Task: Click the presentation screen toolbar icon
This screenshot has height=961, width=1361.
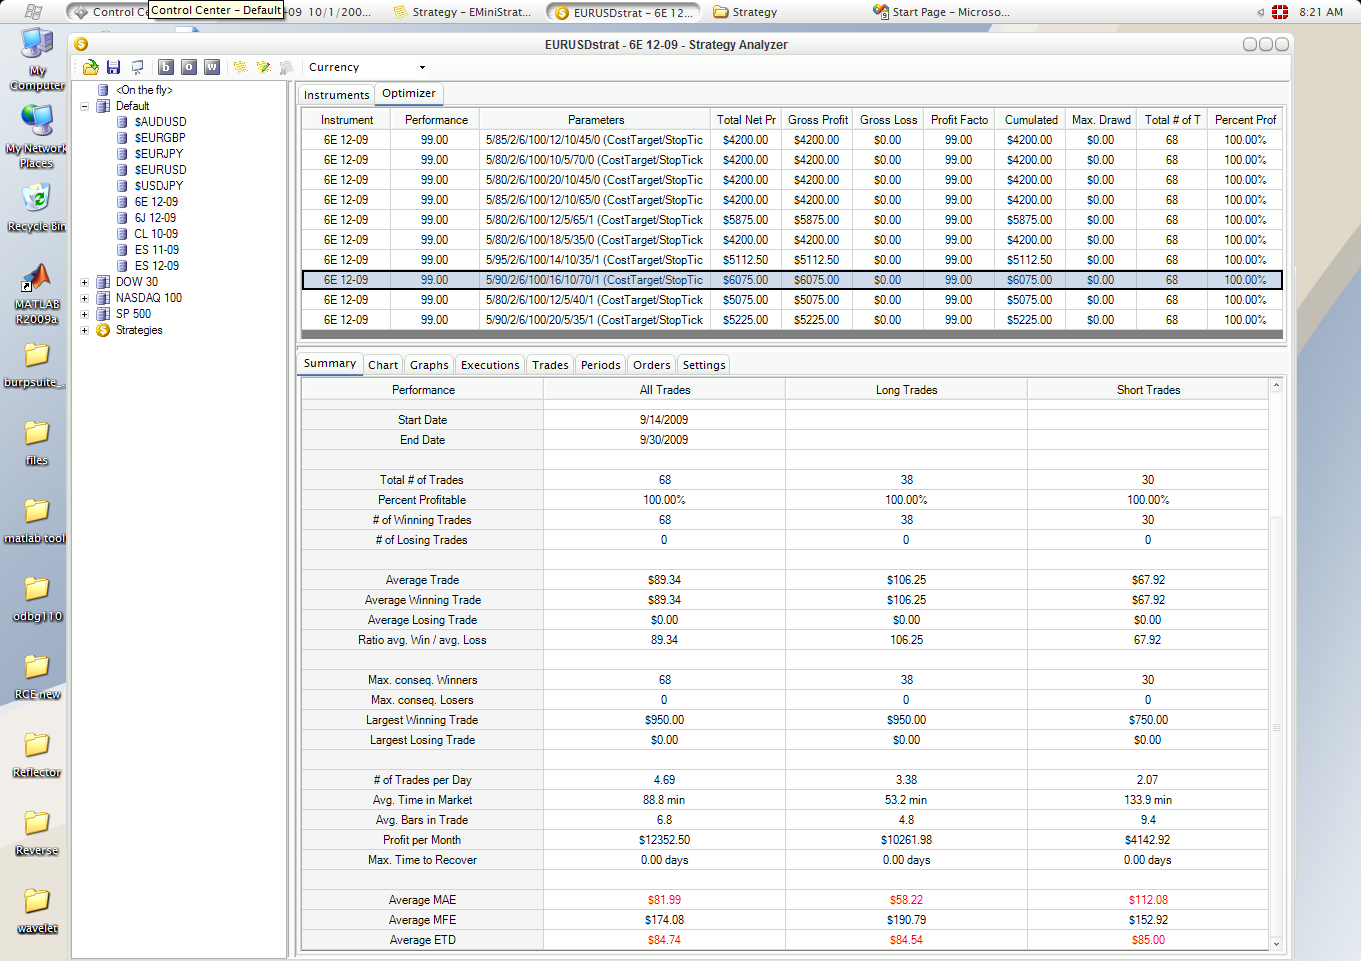Action: [x=137, y=67]
